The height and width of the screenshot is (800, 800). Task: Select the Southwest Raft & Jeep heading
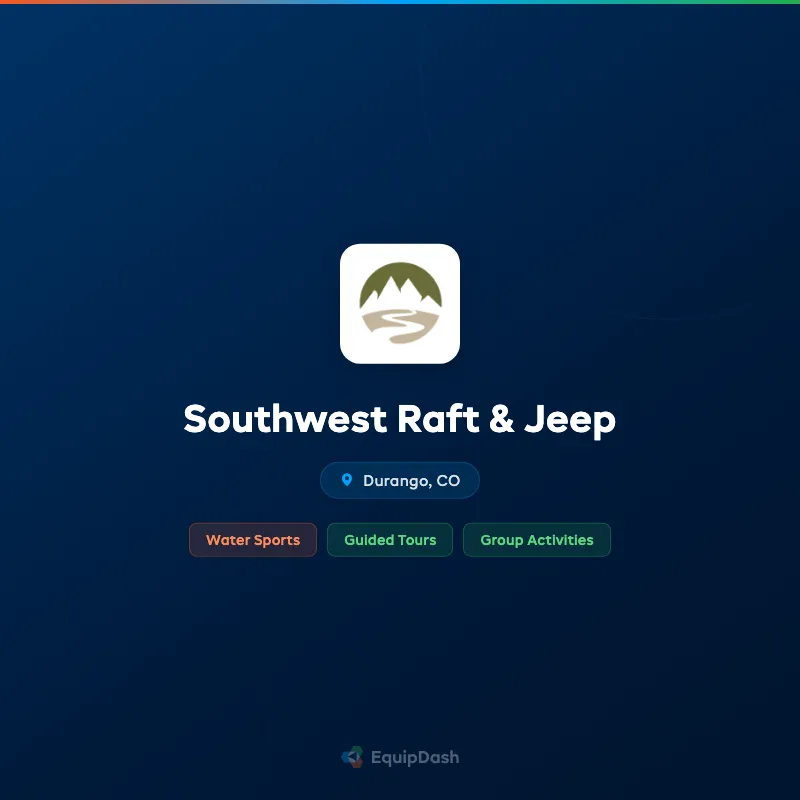(400, 420)
